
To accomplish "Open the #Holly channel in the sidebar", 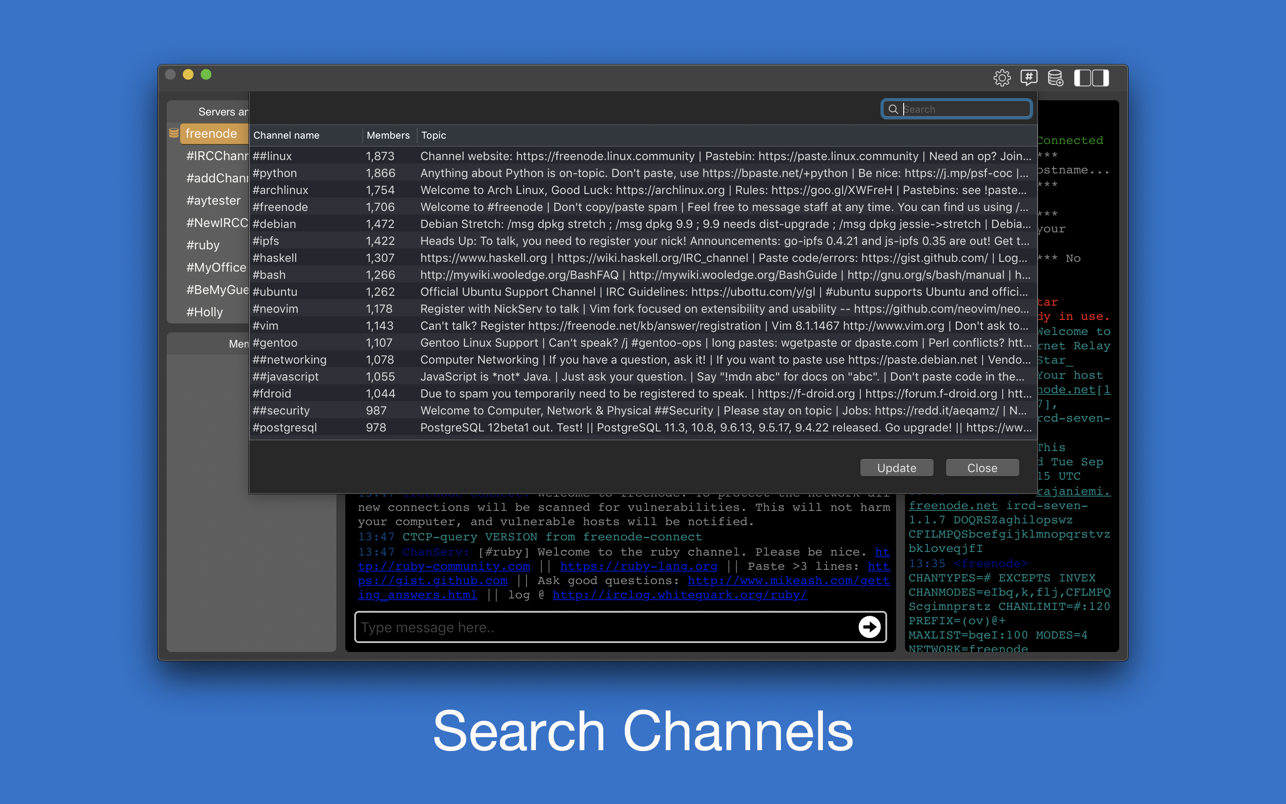I will click(205, 312).
